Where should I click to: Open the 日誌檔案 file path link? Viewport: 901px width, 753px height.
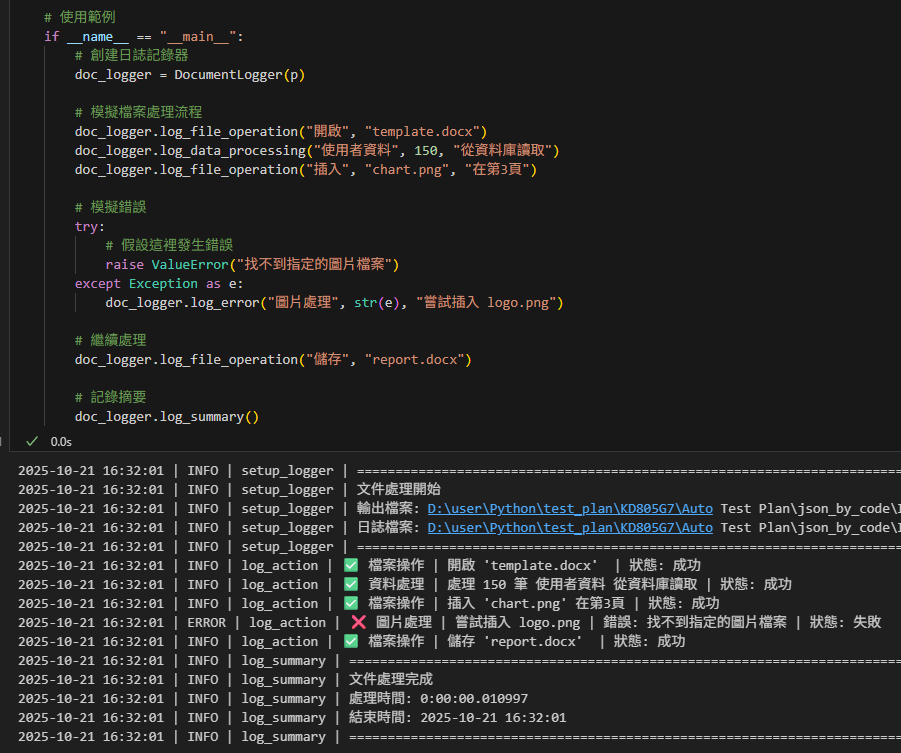tap(569, 527)
